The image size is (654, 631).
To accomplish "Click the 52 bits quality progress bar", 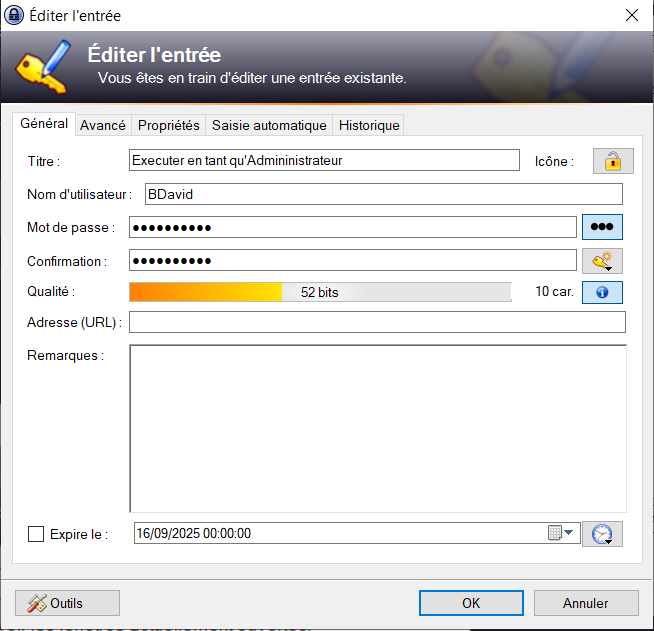I will click(x=320, y=292).
